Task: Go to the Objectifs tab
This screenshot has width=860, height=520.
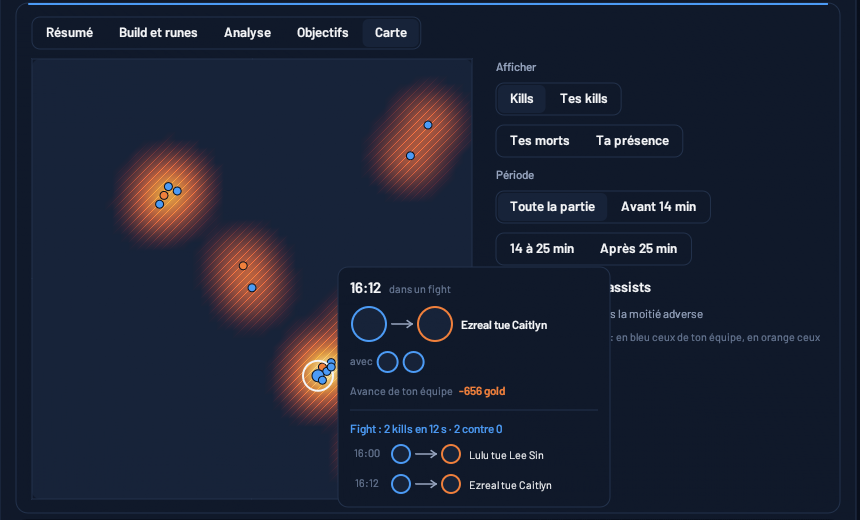Action: [322, 33]
